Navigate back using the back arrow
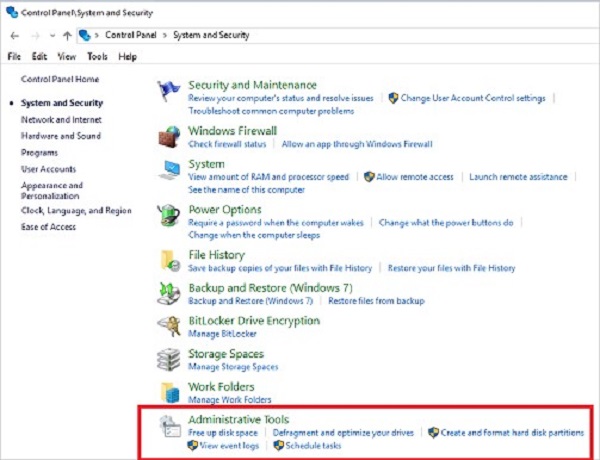 13,36
